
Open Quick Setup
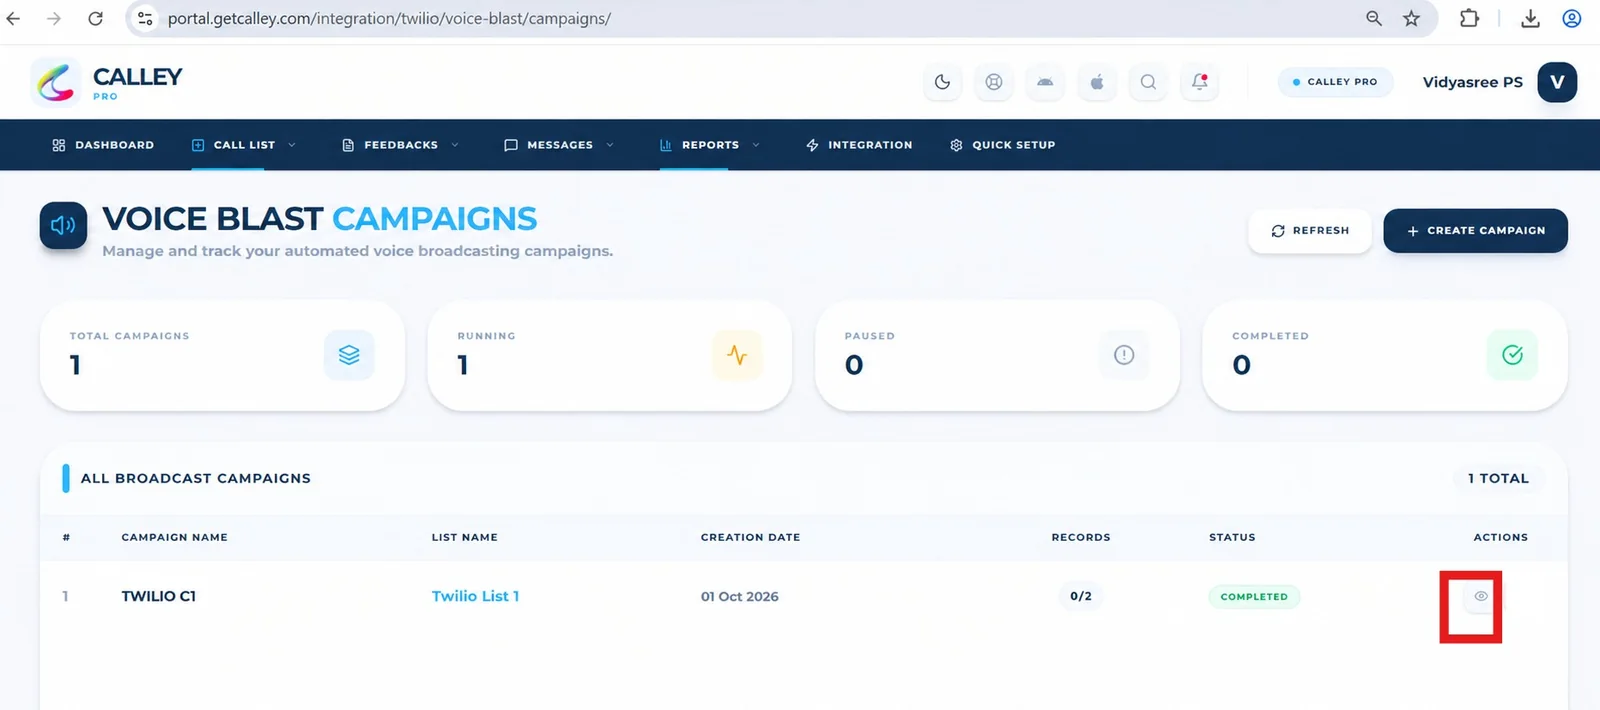click(x=1002, y=145)
